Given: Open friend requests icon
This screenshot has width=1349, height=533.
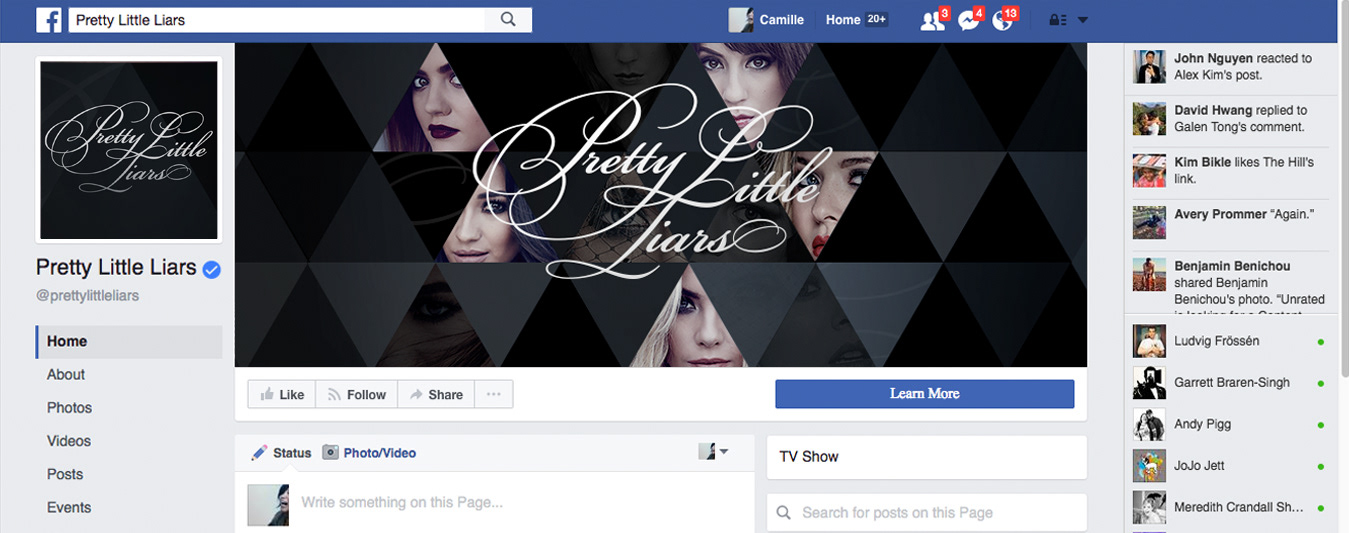Looking at the screenshot, I should 932,20.
